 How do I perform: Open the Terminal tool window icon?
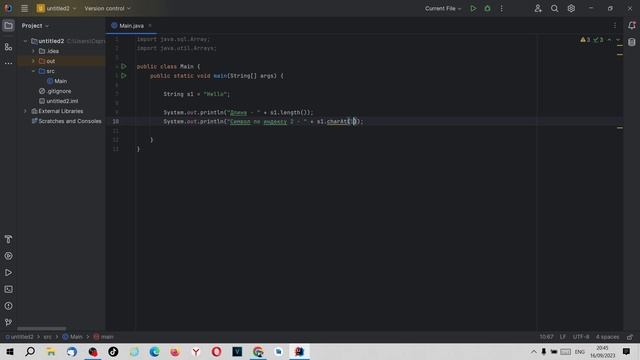click(8, 289)
